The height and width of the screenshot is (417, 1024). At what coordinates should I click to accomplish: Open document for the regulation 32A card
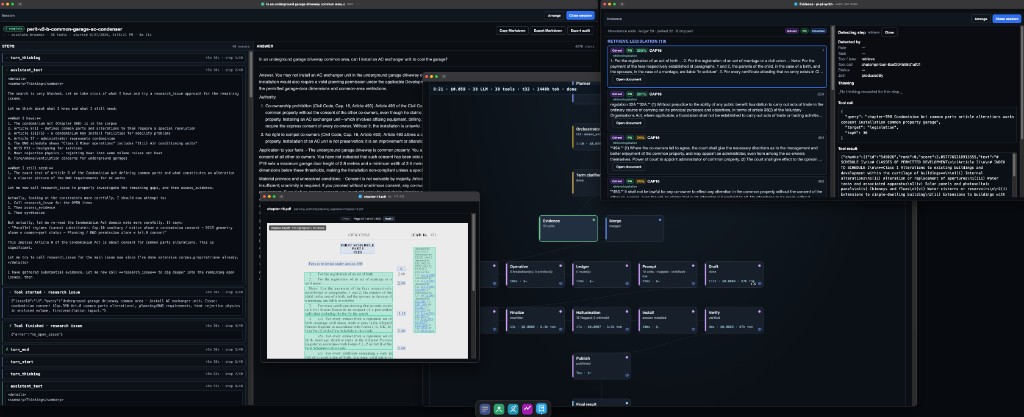628,123
